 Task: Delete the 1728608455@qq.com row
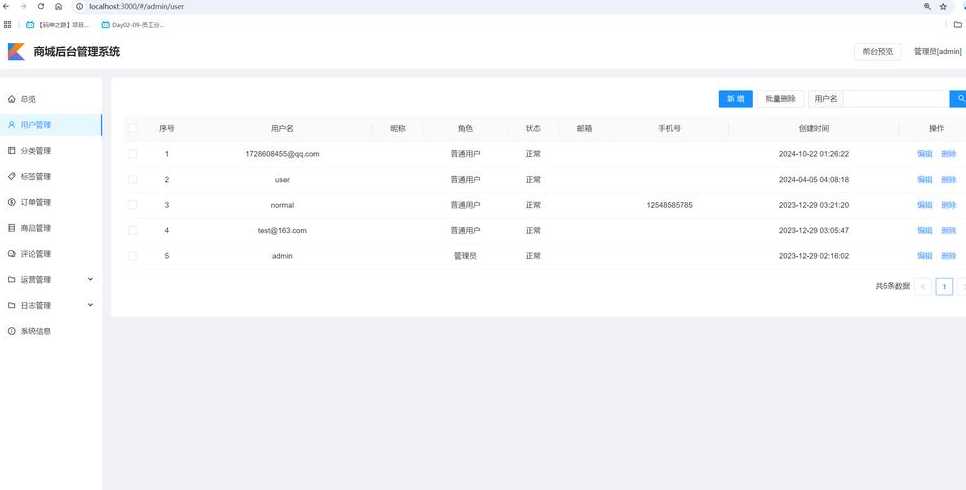pyautogui.click(x=948, y=153)
